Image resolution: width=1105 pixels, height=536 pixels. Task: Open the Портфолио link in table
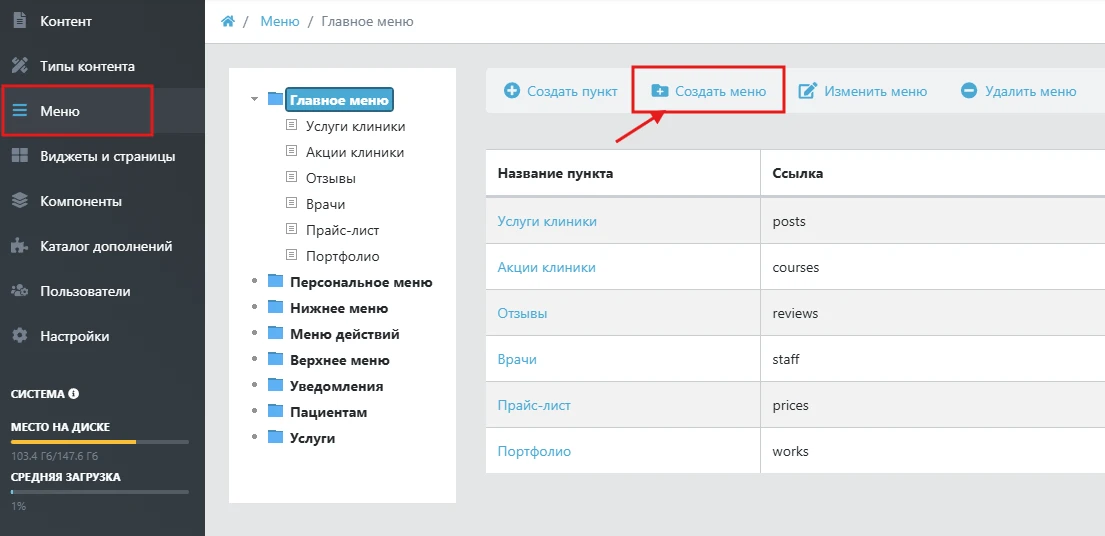534,451
